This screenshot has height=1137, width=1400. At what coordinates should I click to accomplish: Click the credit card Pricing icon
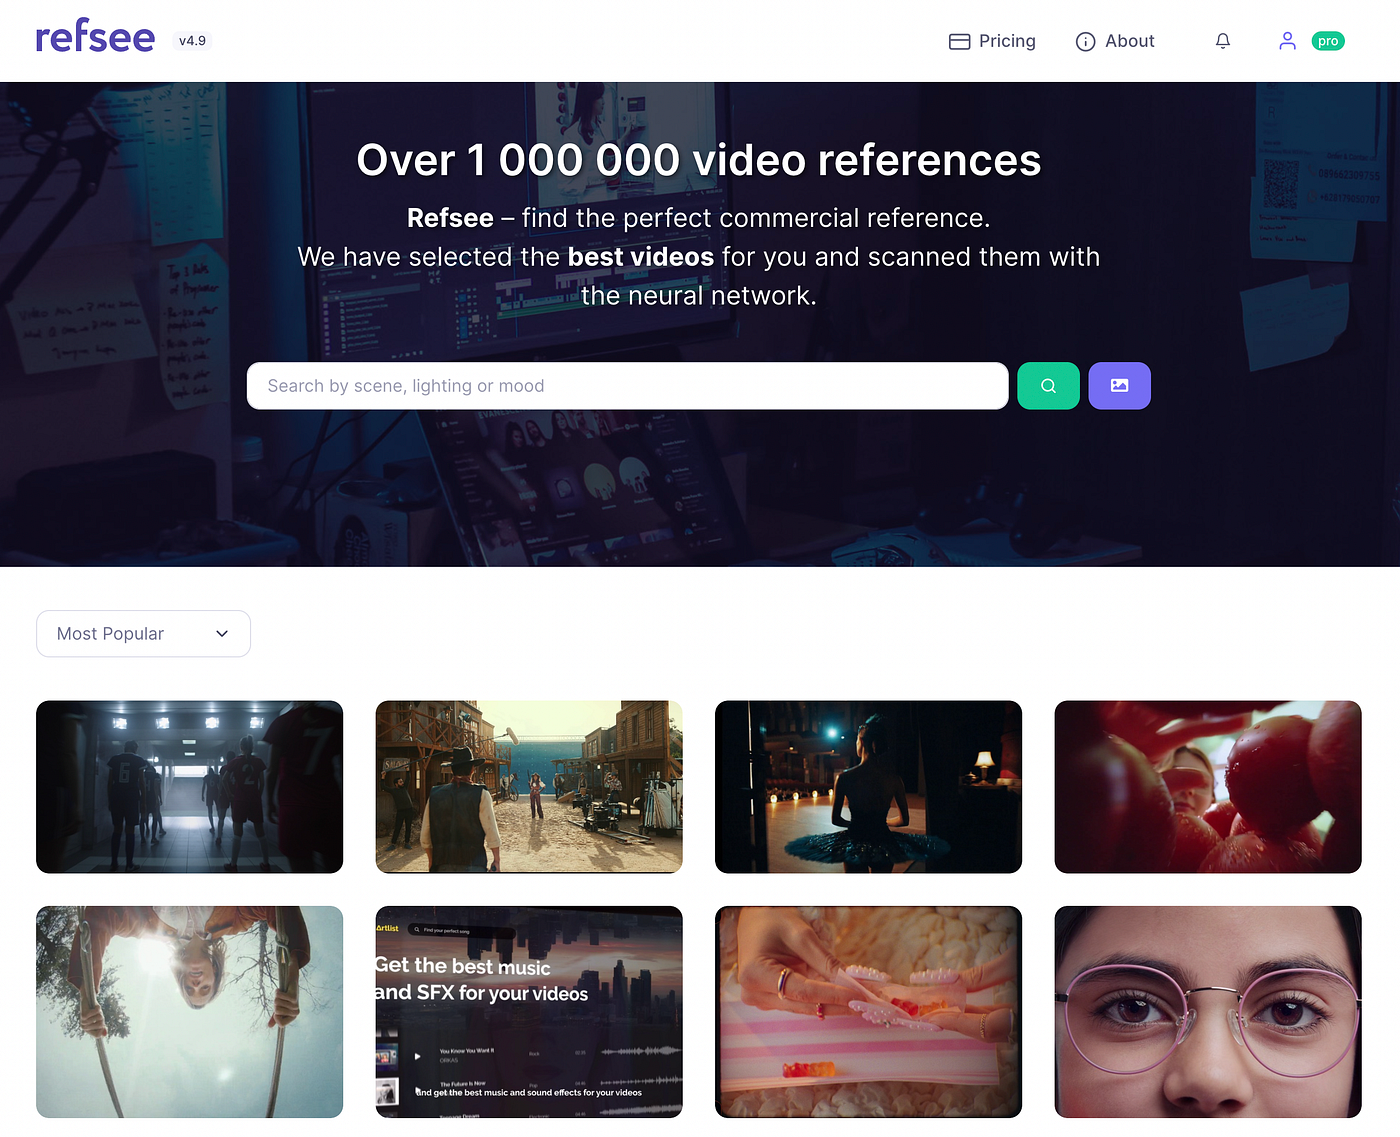(x=959, y=41)
